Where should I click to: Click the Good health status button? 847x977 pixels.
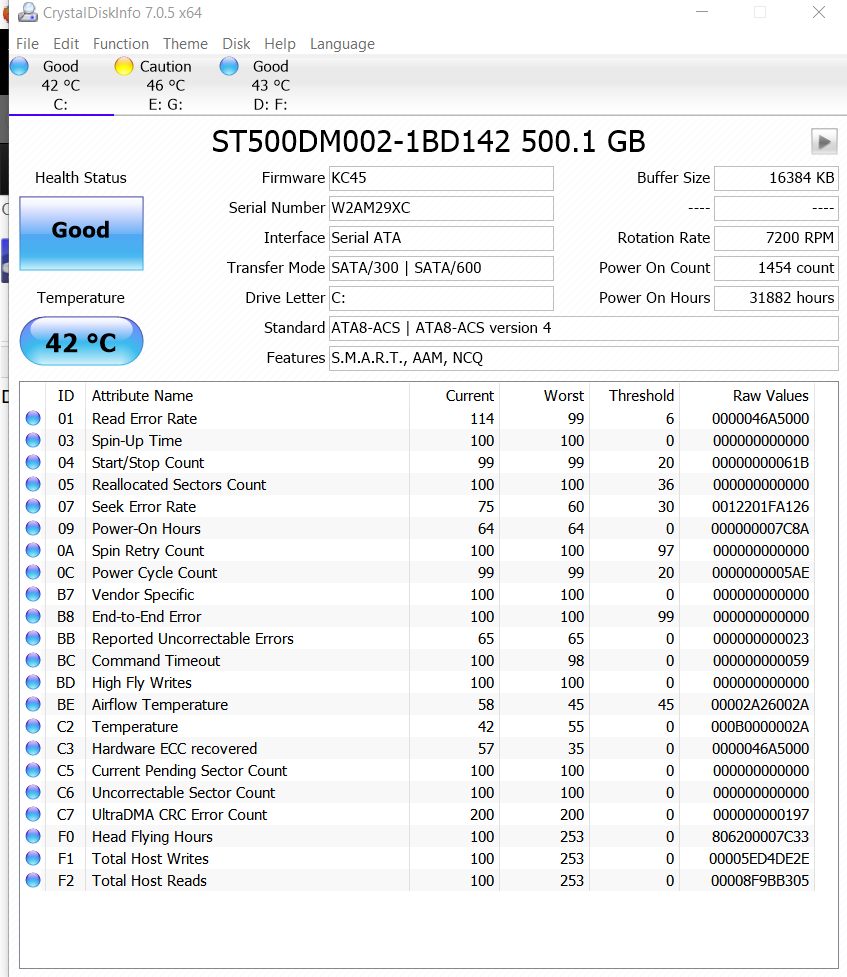point(81,233)
